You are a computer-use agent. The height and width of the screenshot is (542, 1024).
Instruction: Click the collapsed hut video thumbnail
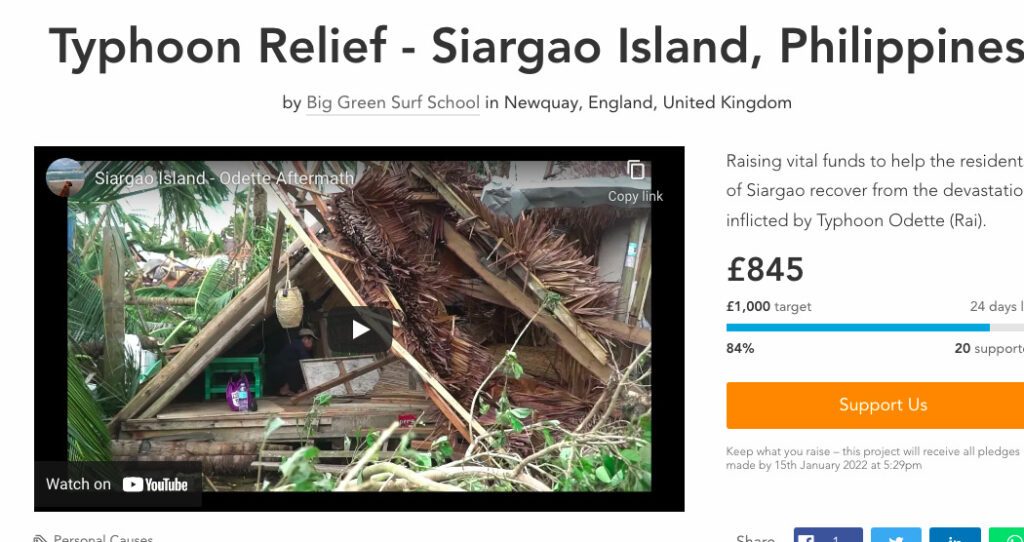coord(359,327)
